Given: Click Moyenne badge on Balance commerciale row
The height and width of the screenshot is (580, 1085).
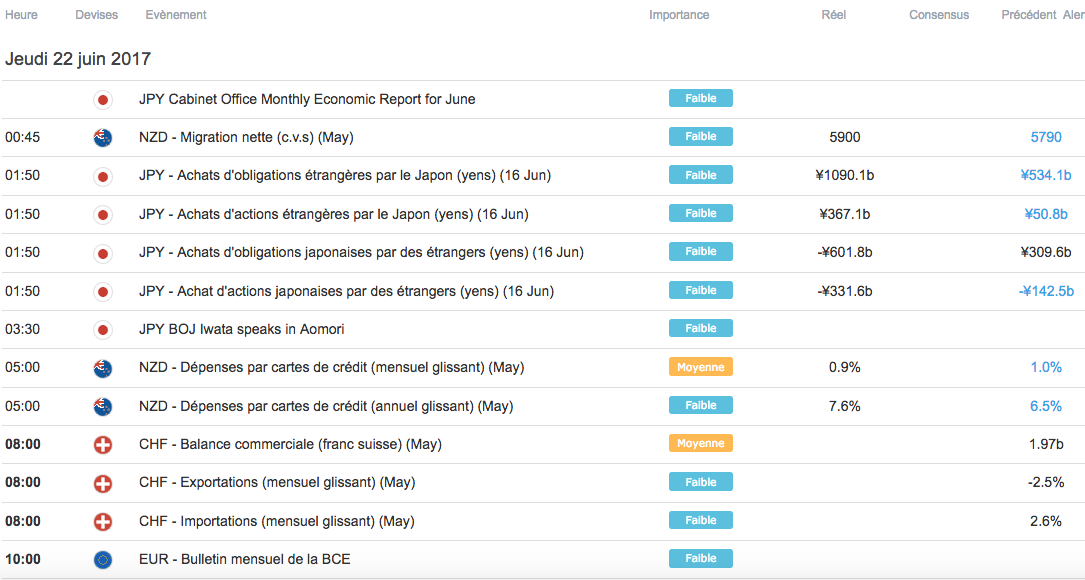Looking at the screenshot, I should (701, 443).
